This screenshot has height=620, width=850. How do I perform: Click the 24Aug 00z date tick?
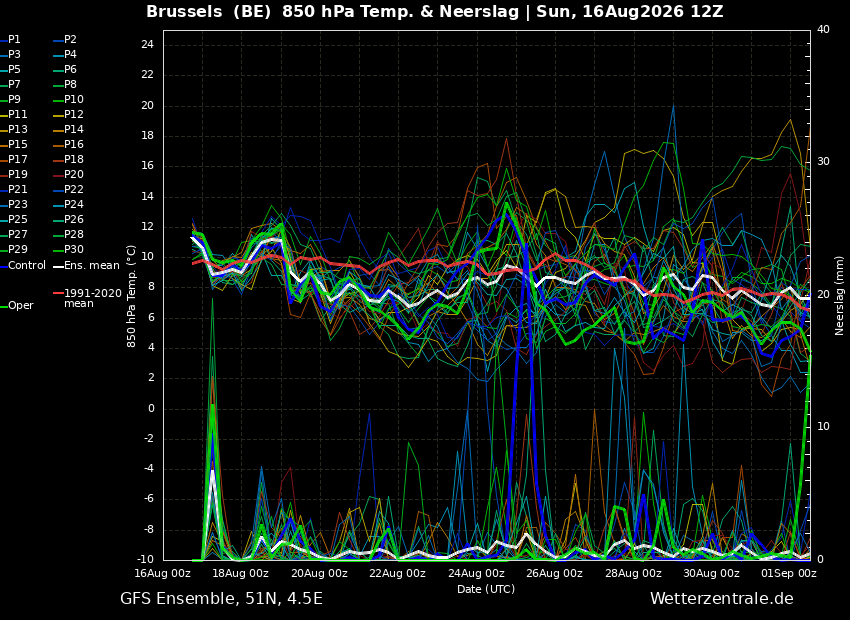(x=477, y=573)
